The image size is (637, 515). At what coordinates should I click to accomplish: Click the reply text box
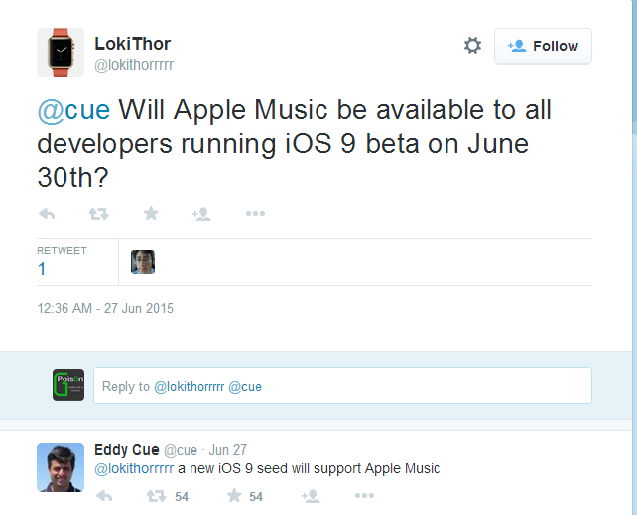[342, 385]
